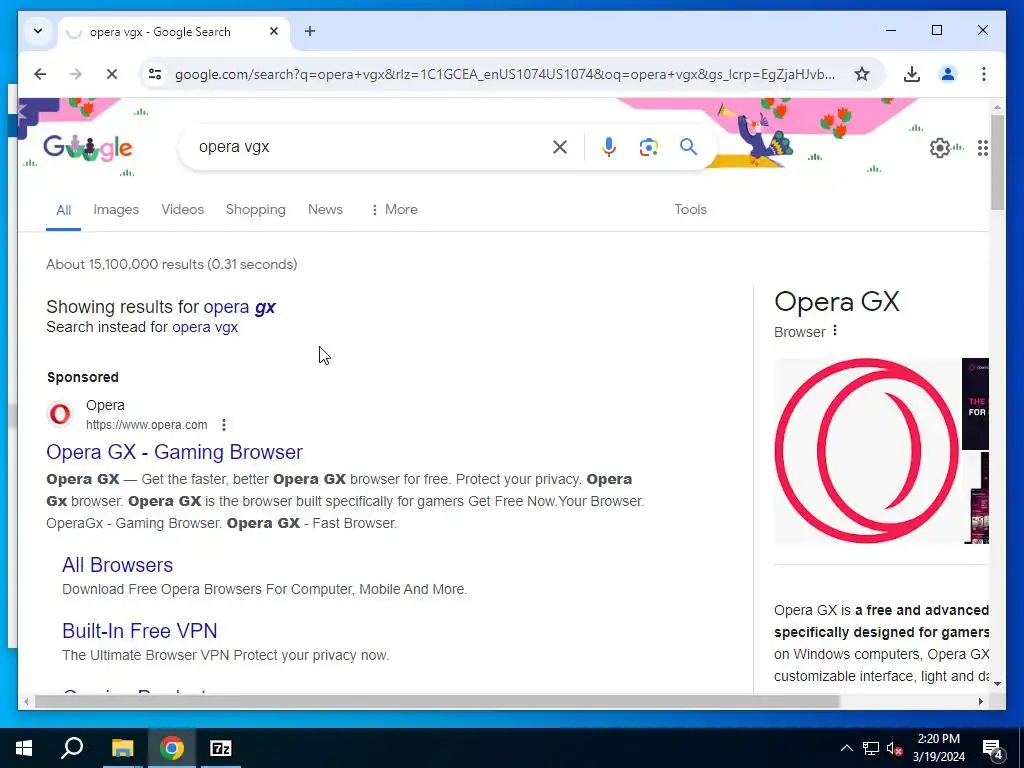Open the Windows Start menu

coord(24,748)
